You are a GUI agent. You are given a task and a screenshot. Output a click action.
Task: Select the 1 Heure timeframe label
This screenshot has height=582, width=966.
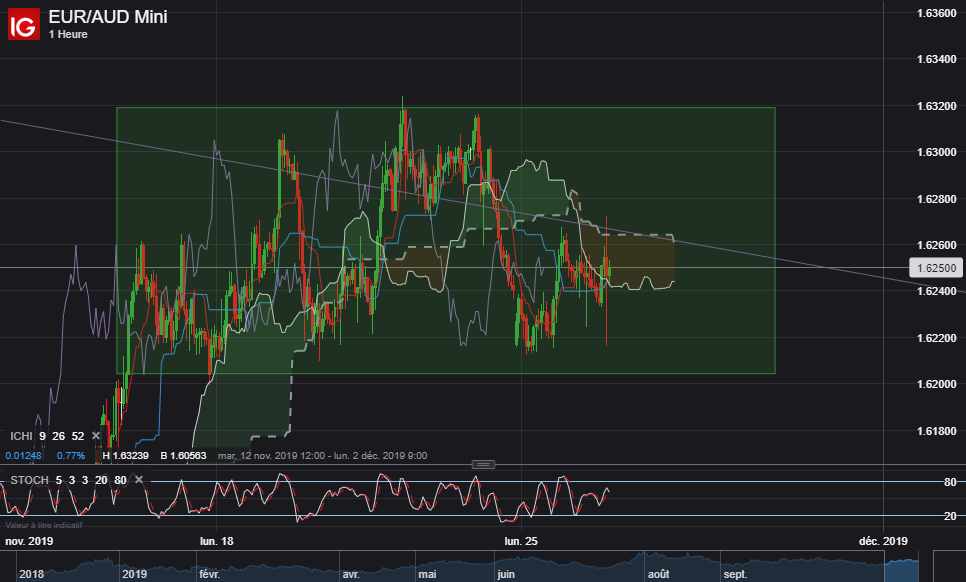pyautogui.click(x=68, y=34)
